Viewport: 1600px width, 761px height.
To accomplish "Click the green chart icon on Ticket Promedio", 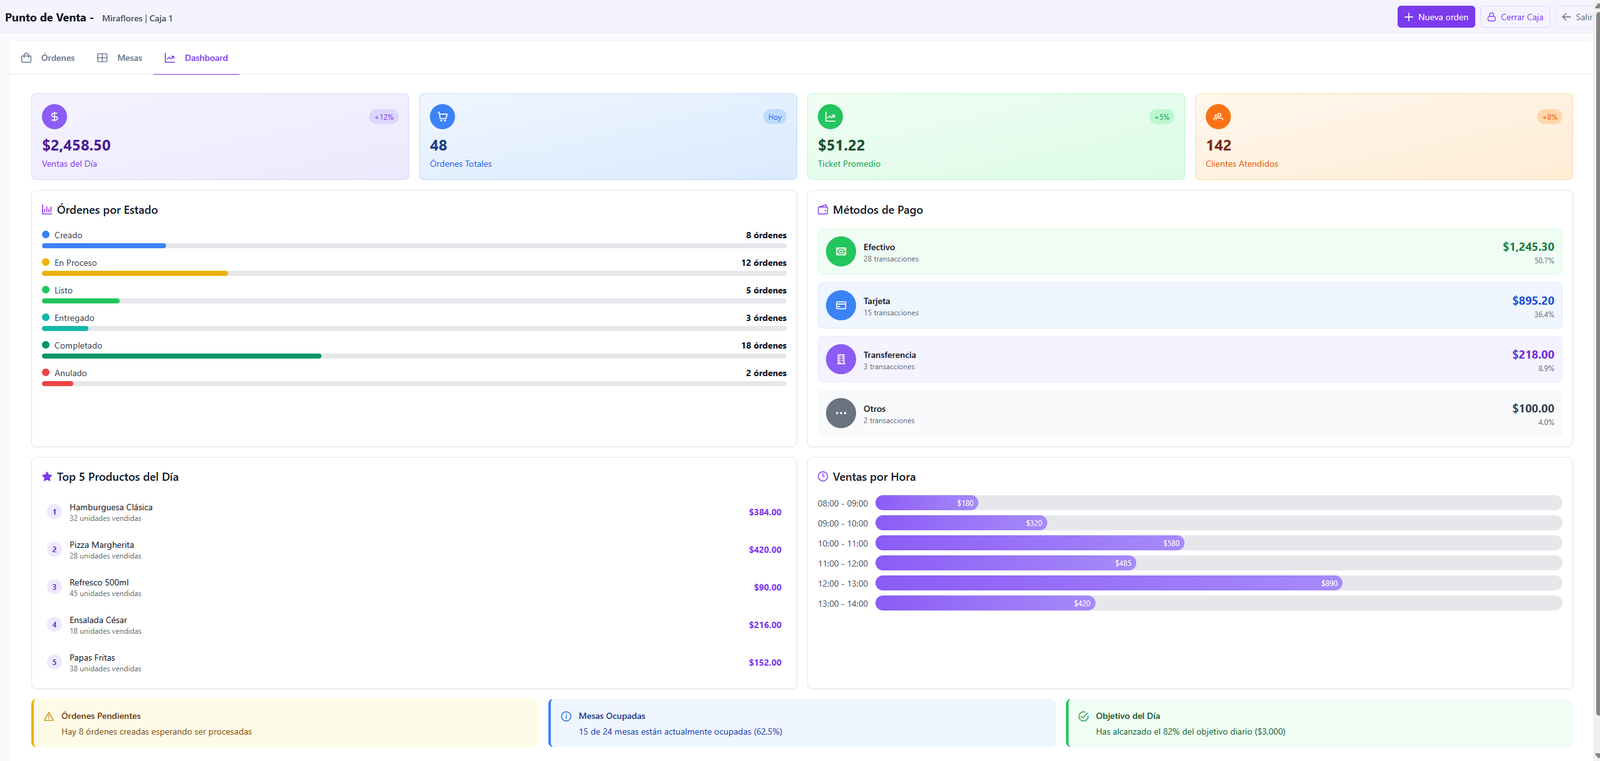I will pos(830,117).
